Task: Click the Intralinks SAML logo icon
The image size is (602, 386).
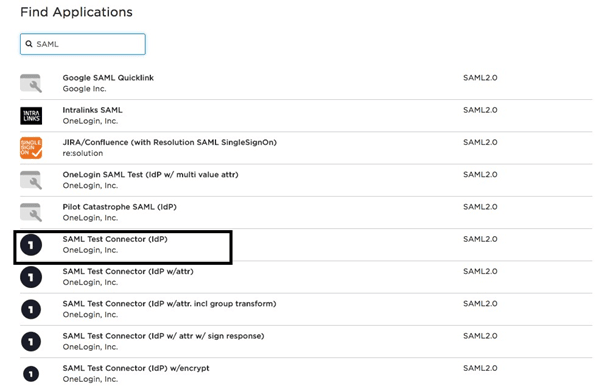Action: tap(31, 116)
